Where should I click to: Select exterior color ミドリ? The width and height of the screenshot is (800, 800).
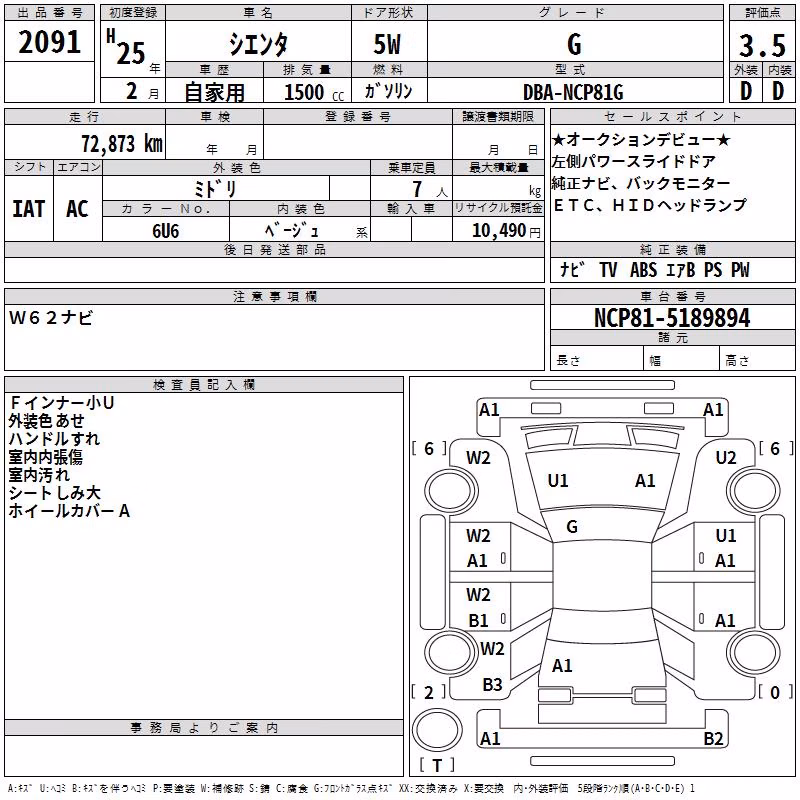click(215, 189)
